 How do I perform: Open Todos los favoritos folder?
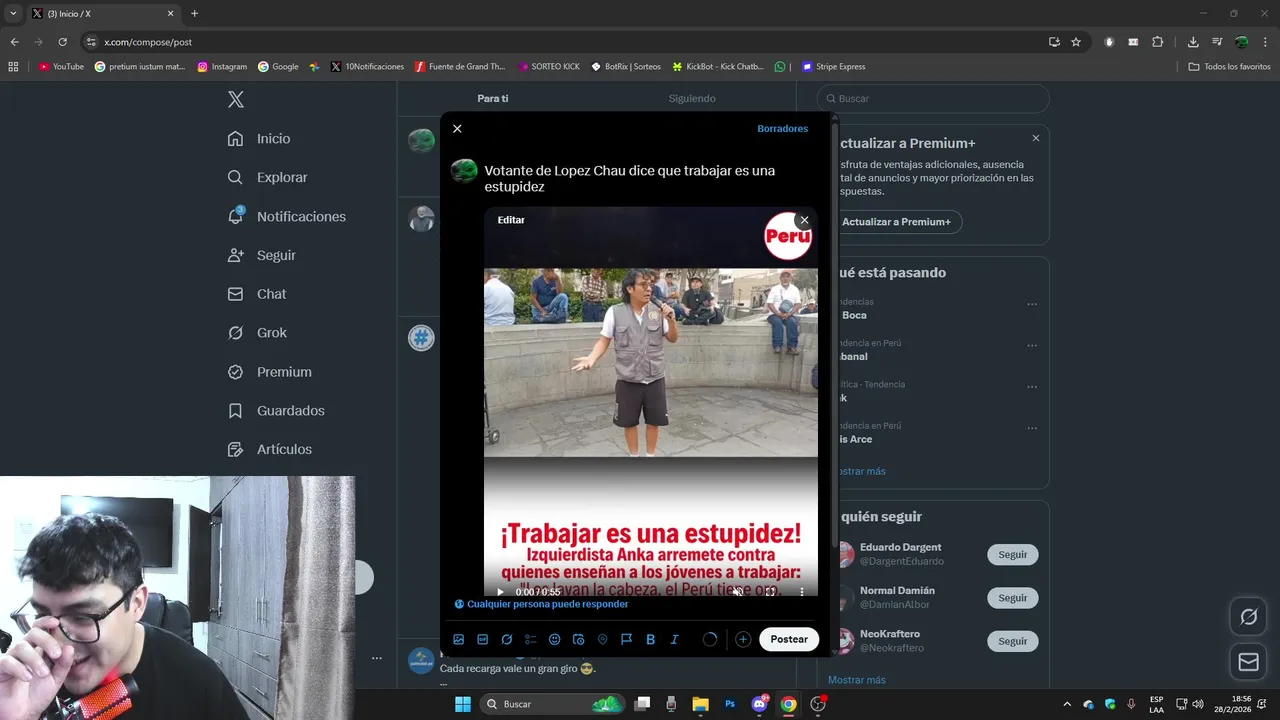pos(1229,67)
